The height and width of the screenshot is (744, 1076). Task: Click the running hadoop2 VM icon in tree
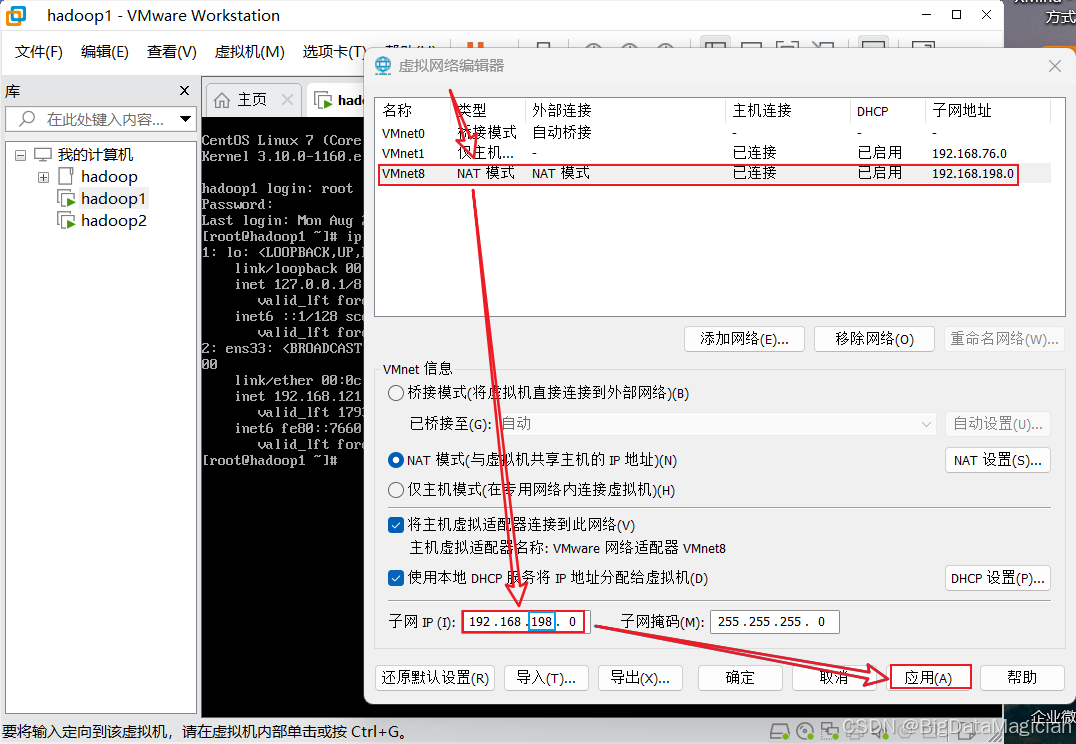(67, 221)
